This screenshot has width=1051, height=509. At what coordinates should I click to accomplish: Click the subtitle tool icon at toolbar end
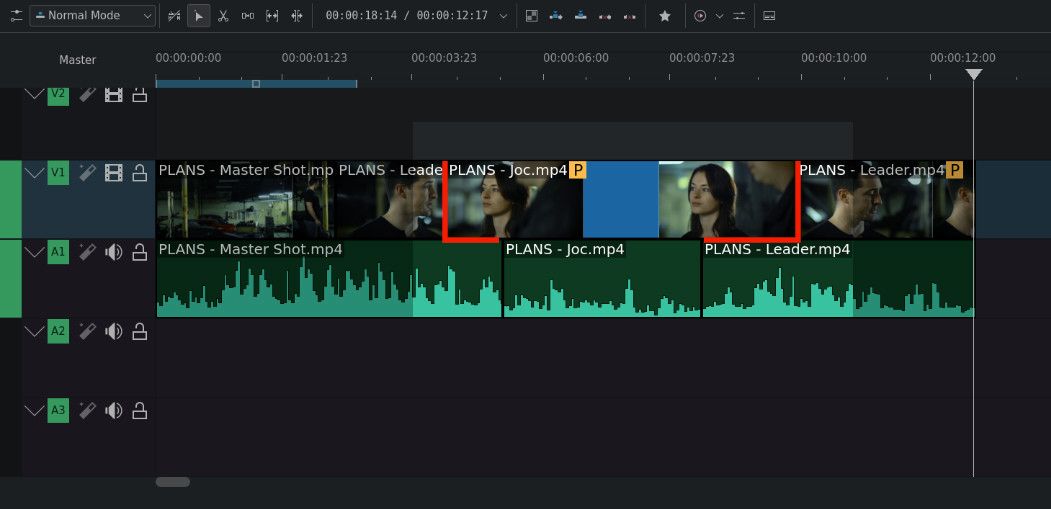point(769,16)
